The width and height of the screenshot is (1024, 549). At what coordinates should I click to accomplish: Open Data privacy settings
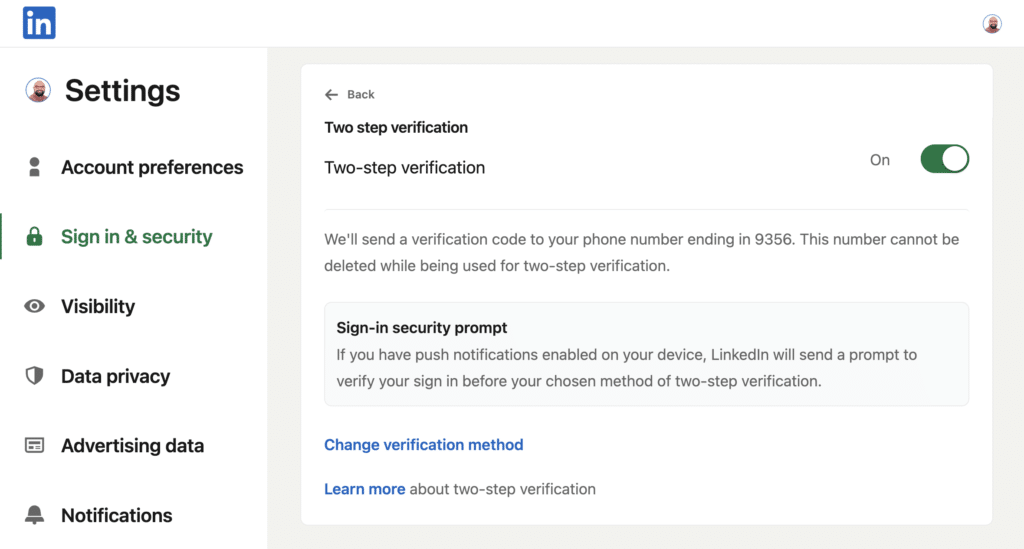point(116,376)
